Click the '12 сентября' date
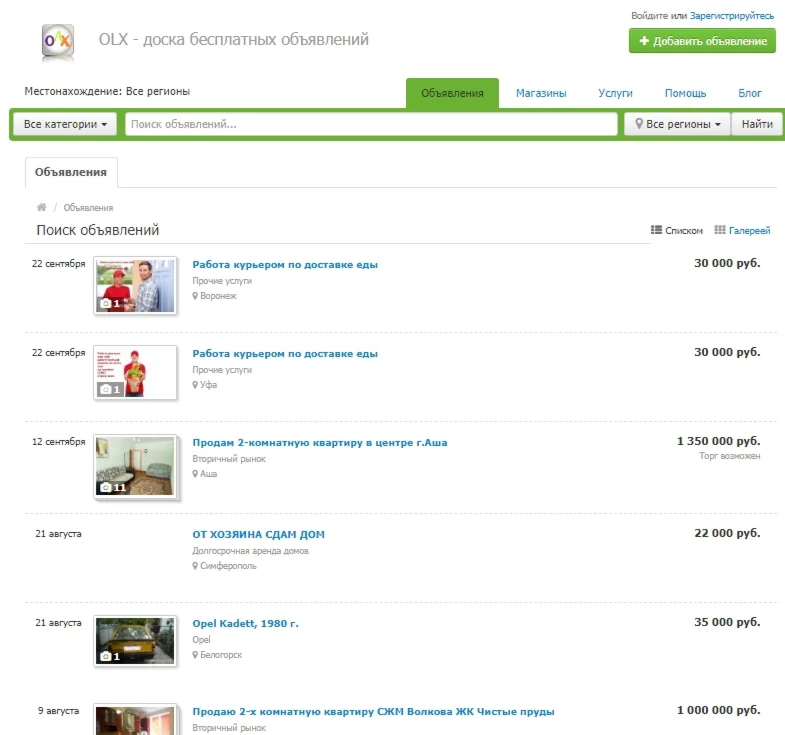 click(59, 442)
